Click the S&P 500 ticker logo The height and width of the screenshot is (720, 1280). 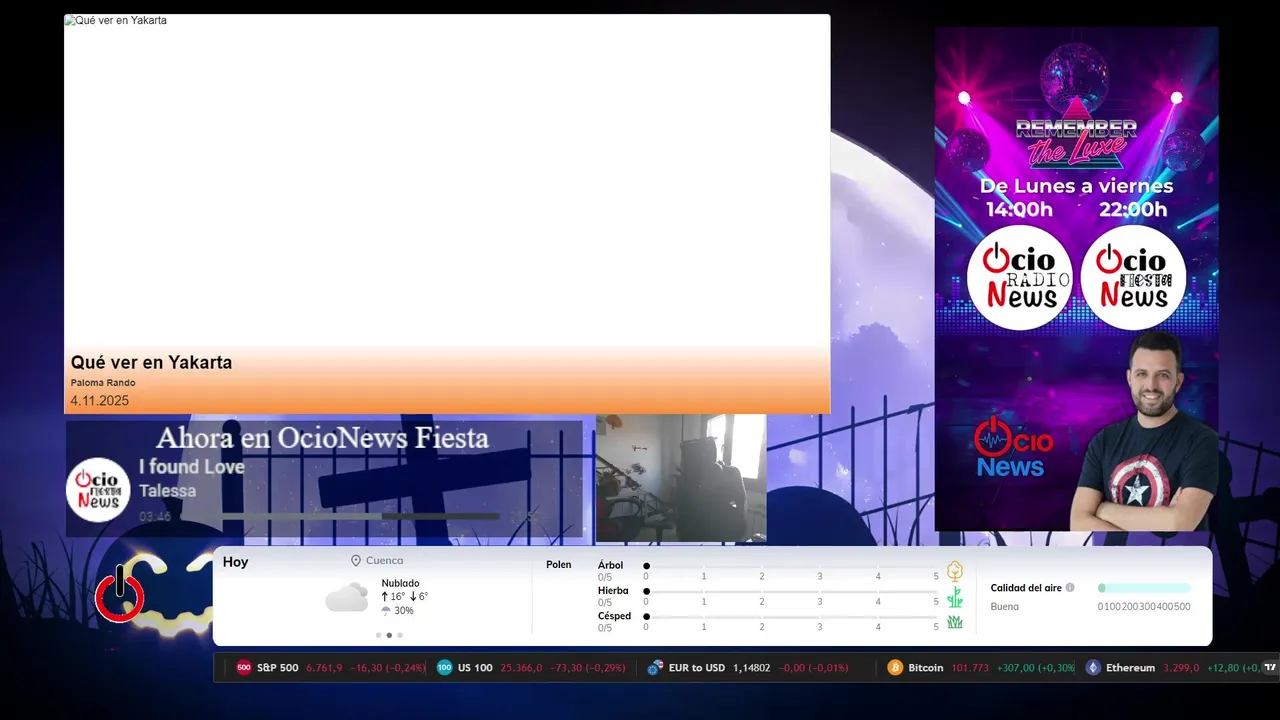(x=244, y=668)
